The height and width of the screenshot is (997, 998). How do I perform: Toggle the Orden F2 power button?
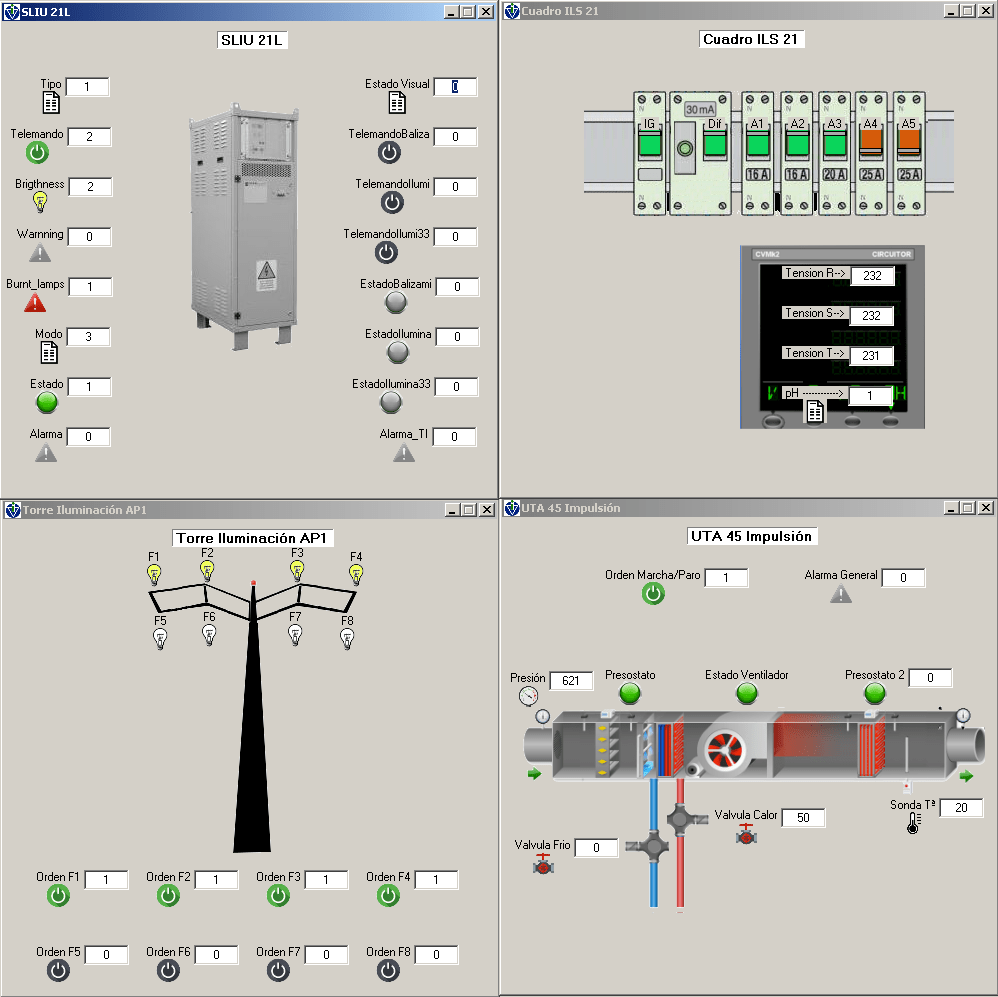[169, 896]
